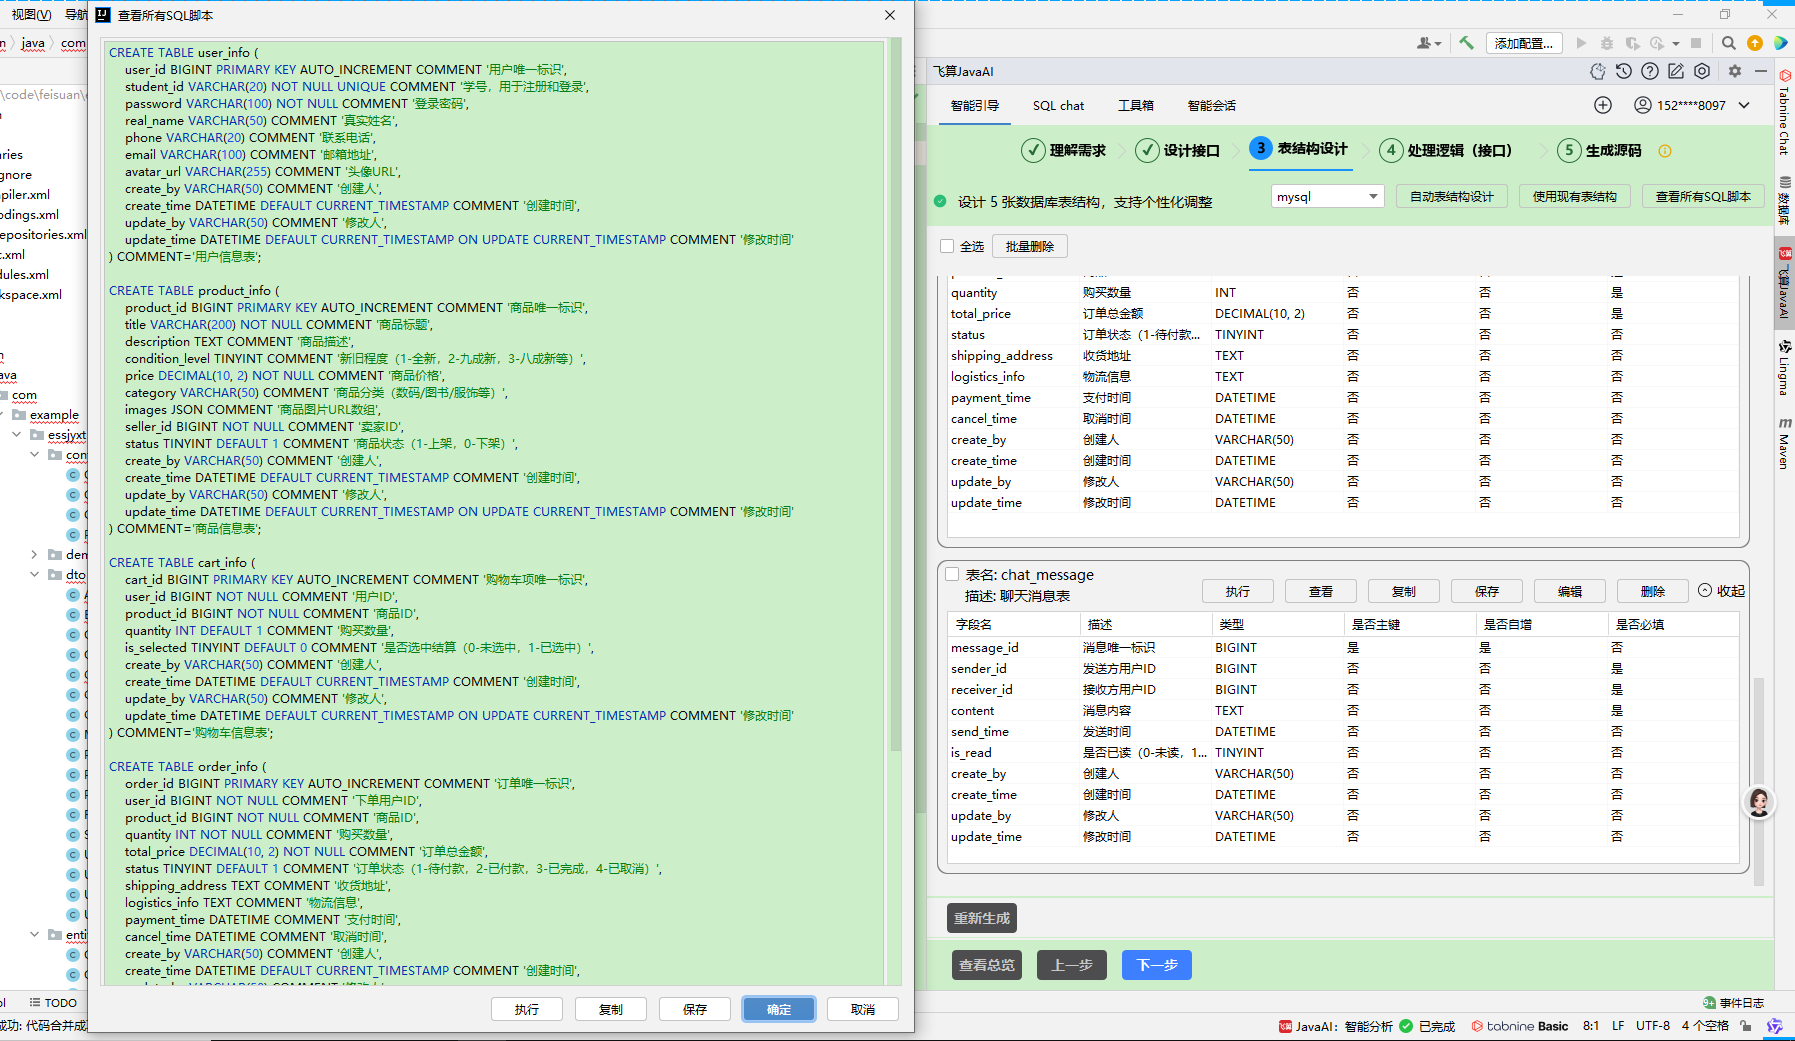Open the run options dropdown arrow
The width and height of the screenshot is (1795, 1041).
click(1676, 43)
